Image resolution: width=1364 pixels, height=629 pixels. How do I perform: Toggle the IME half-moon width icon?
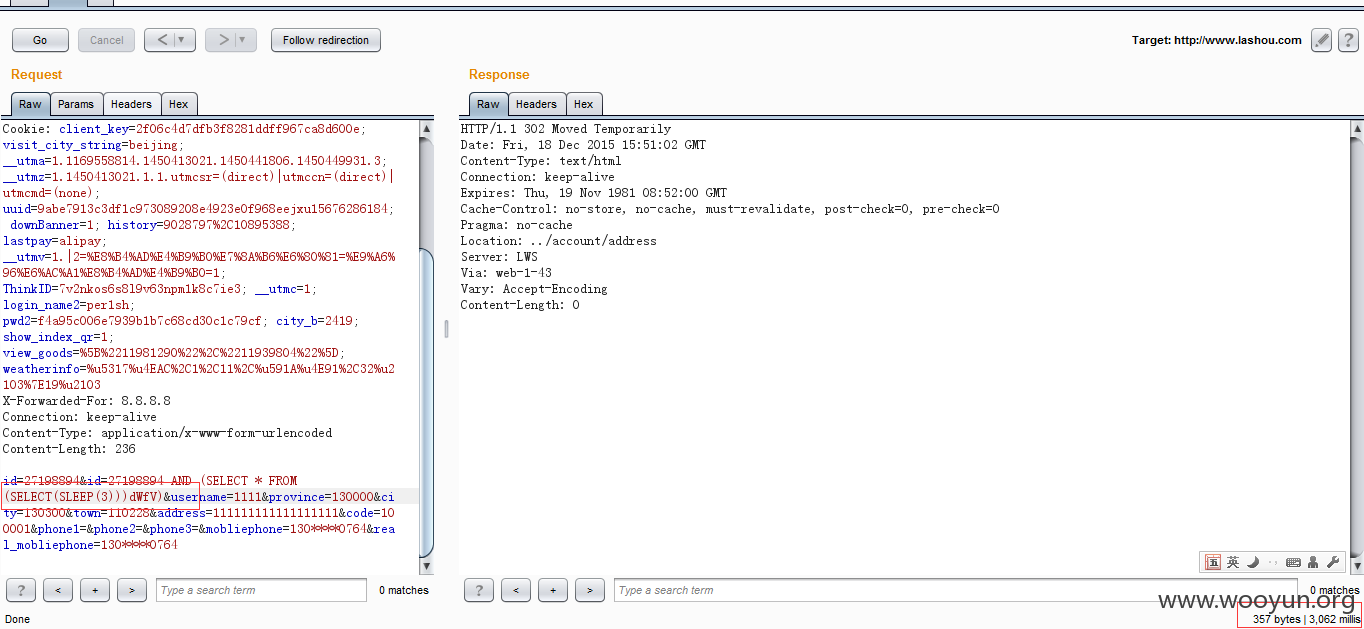coord(1253,562)
